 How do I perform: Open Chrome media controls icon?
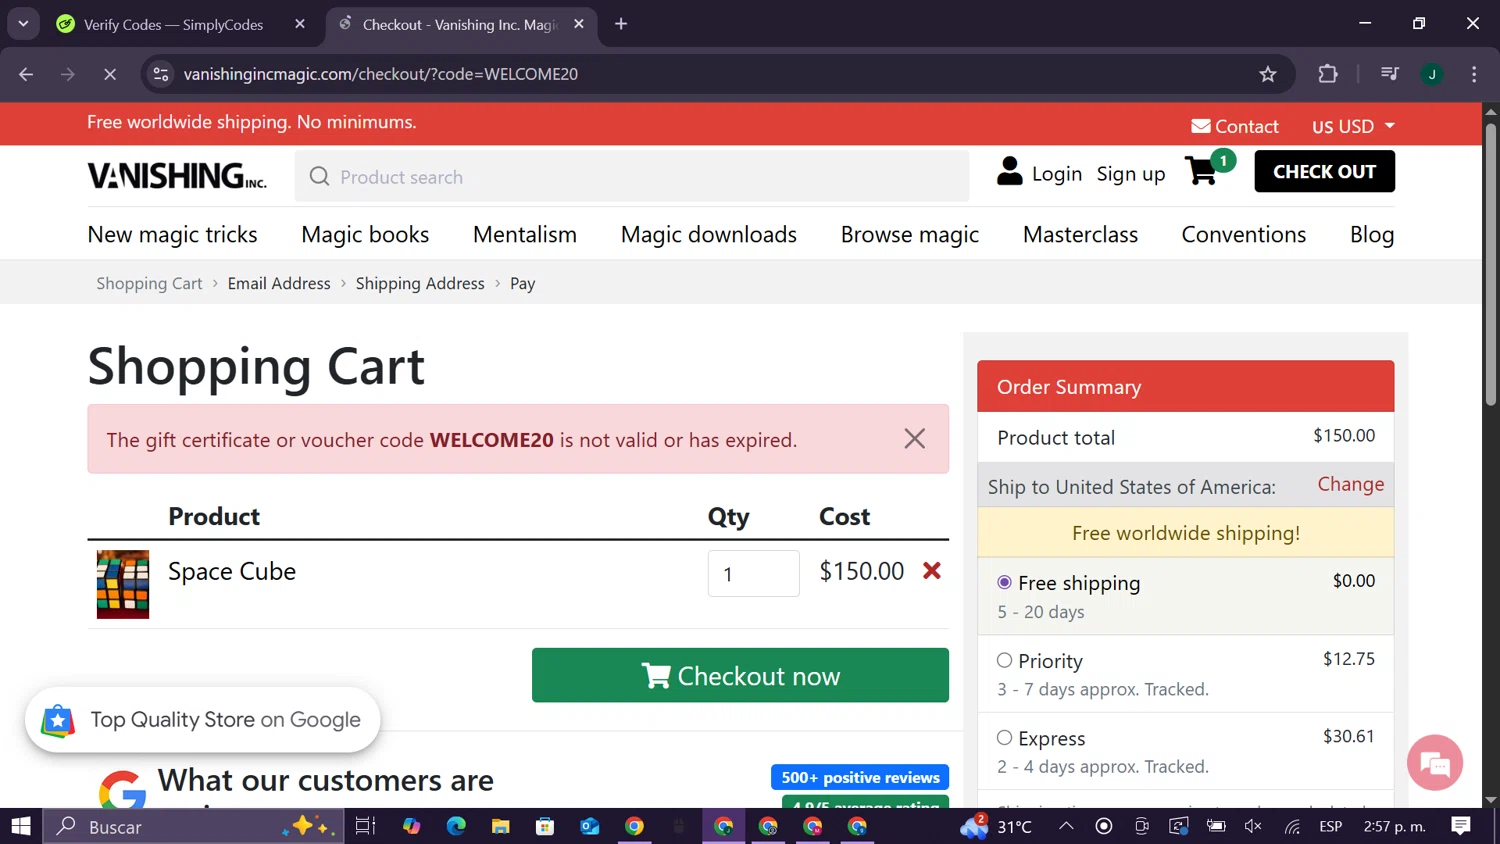(1389, 74)
